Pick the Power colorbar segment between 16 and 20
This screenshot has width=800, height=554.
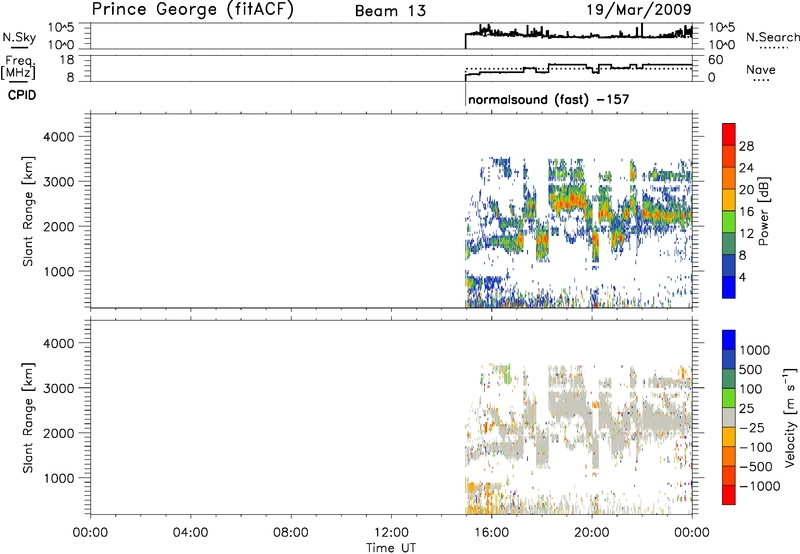729,199
